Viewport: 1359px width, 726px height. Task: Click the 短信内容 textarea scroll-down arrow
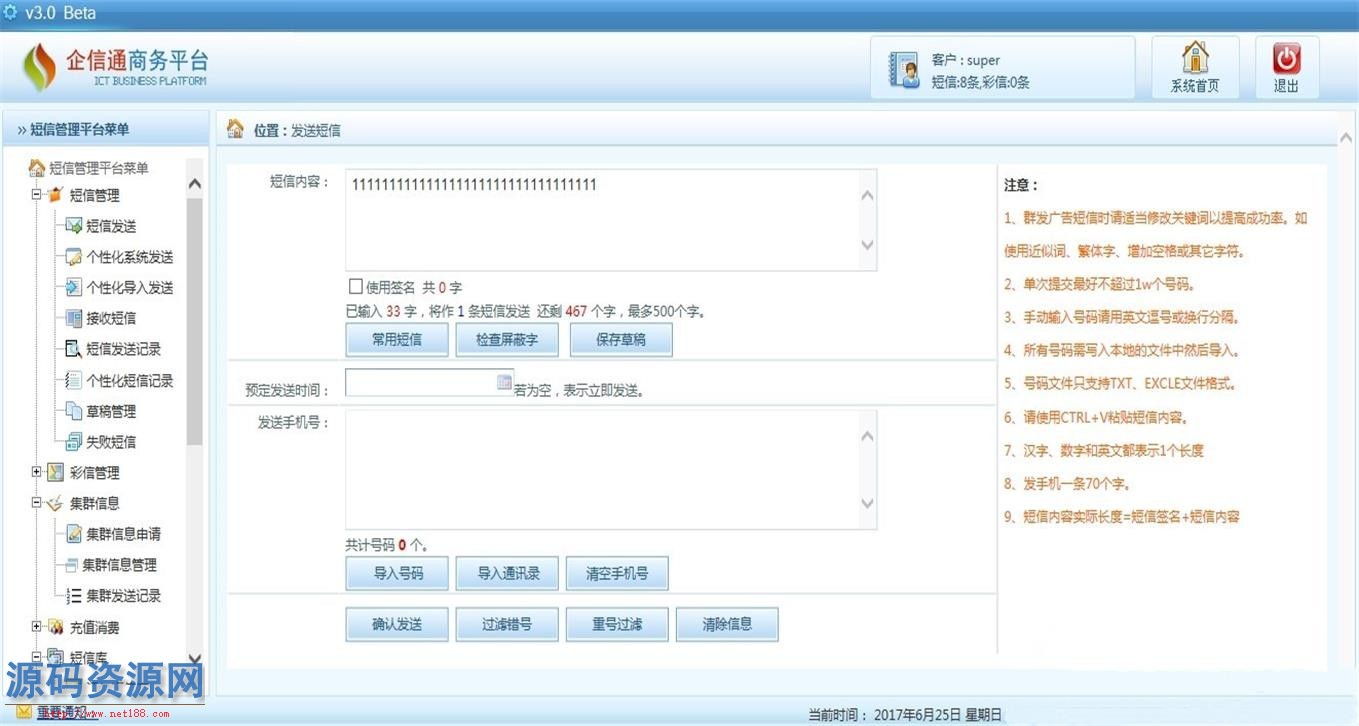pos(867,245)
